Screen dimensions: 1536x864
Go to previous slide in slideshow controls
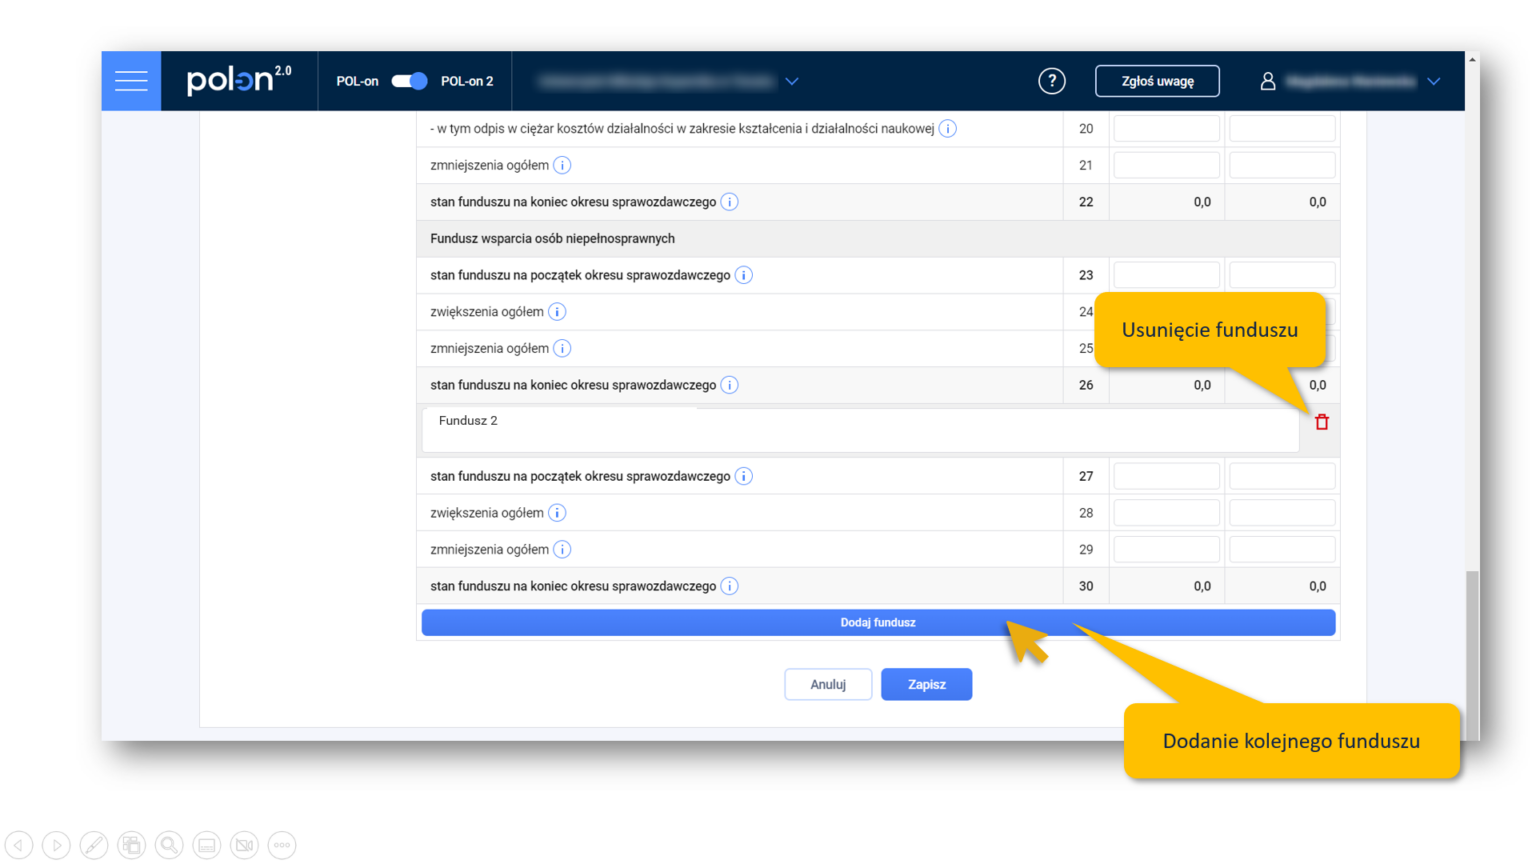(x=19, y=845)
